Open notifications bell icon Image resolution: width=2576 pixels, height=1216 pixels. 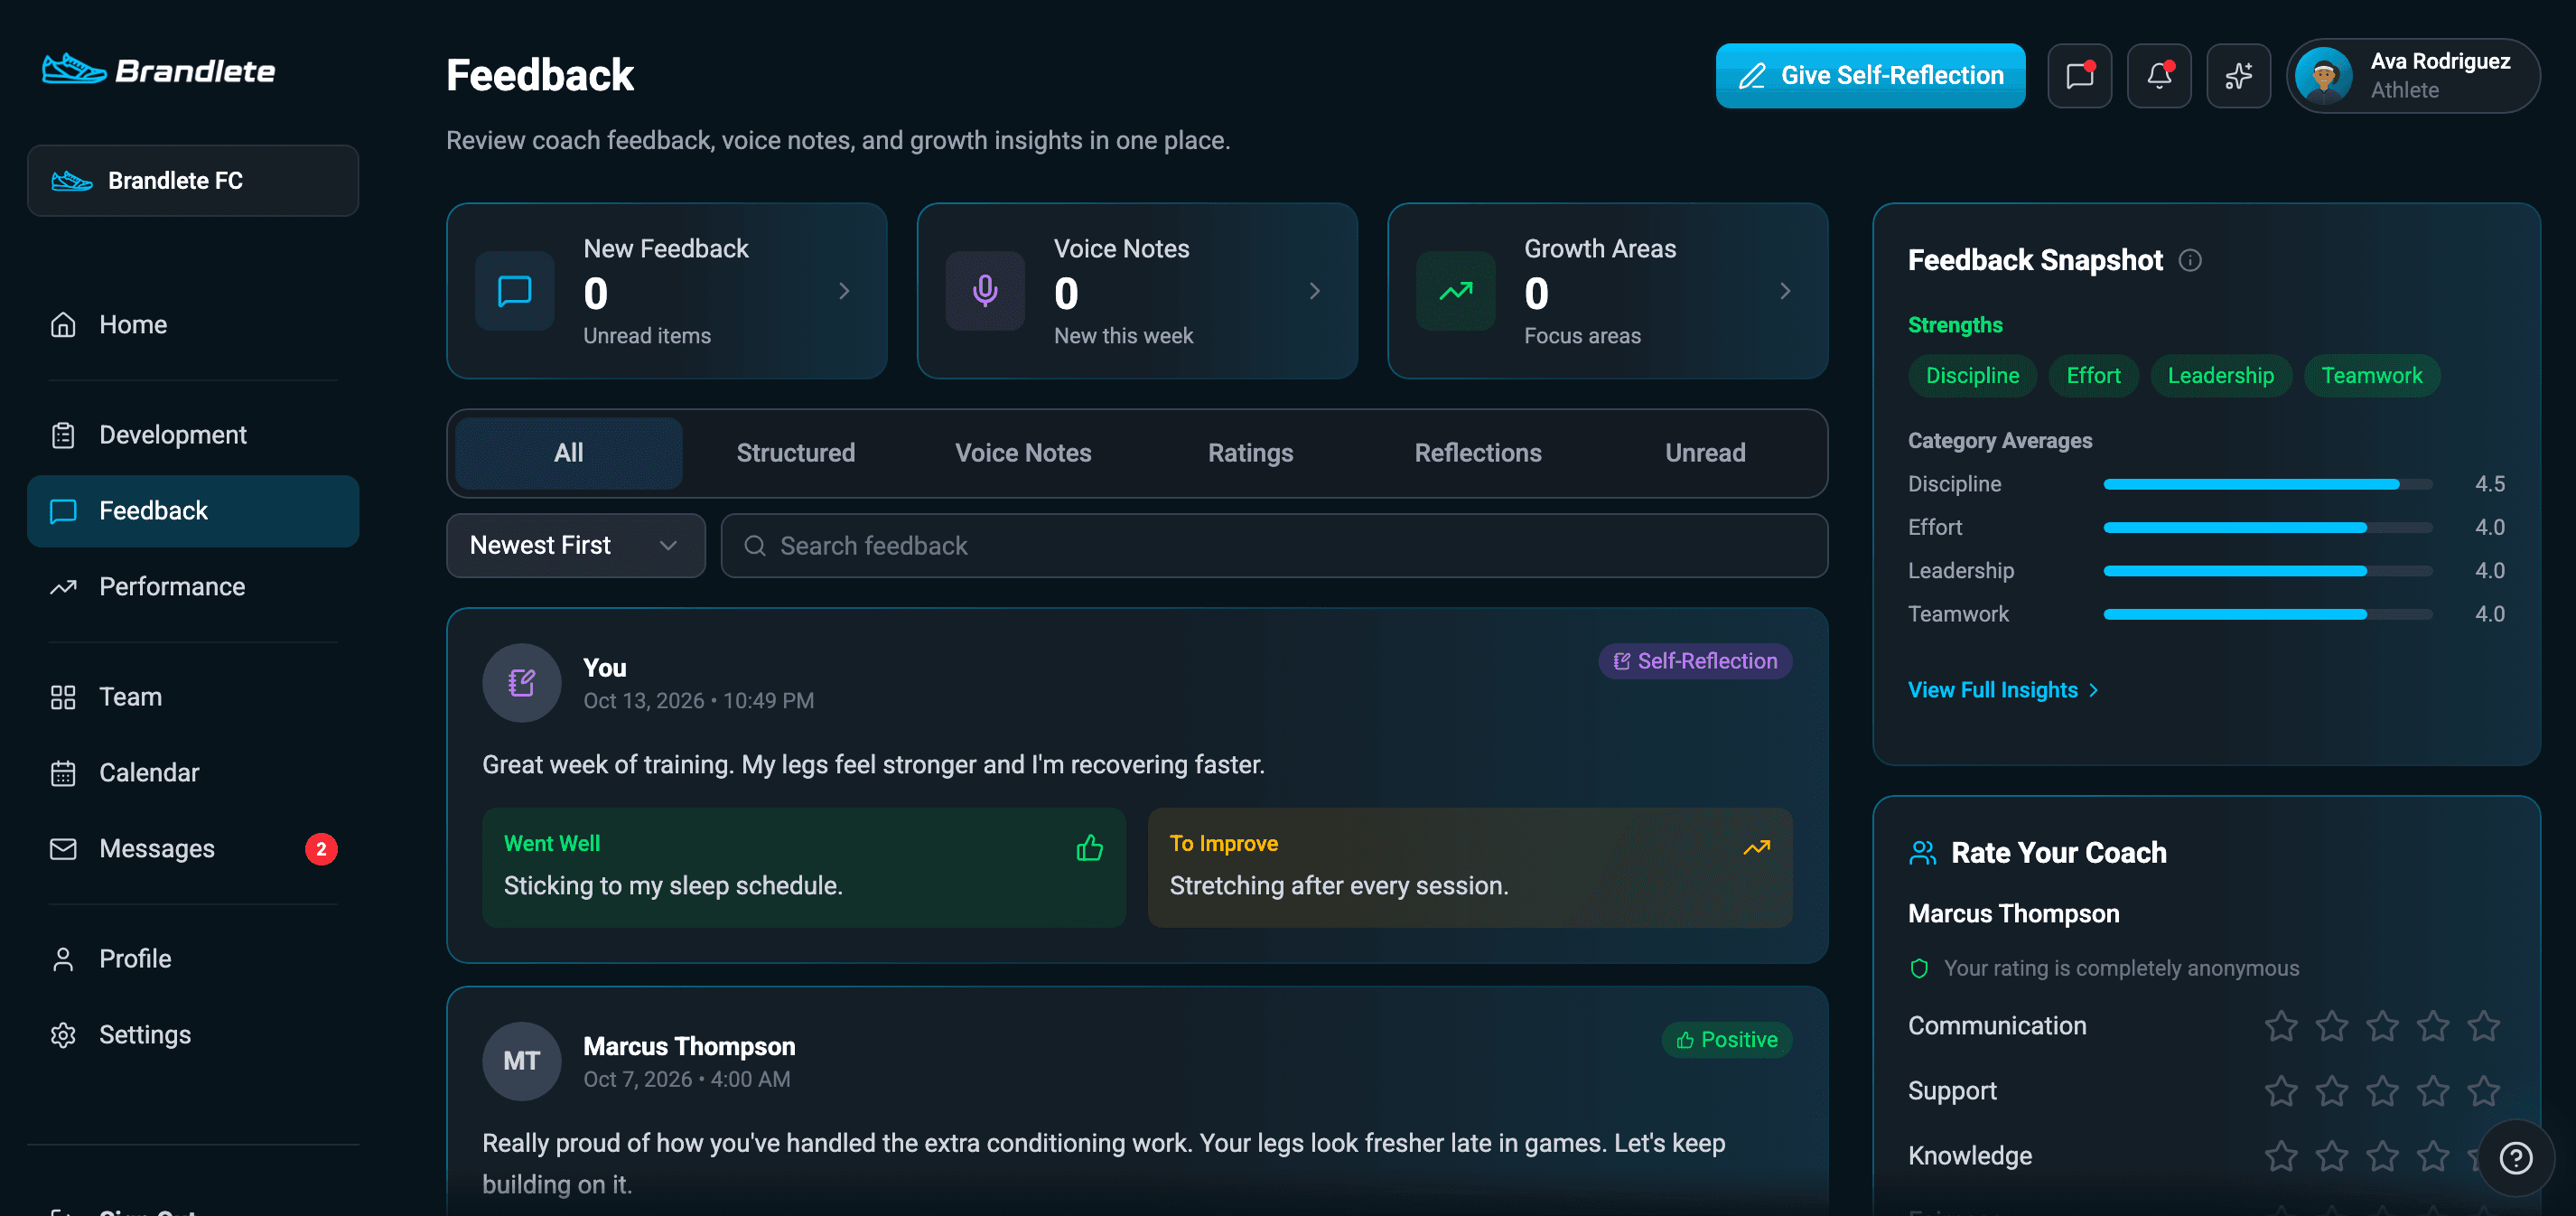(x=2159, y=75)
